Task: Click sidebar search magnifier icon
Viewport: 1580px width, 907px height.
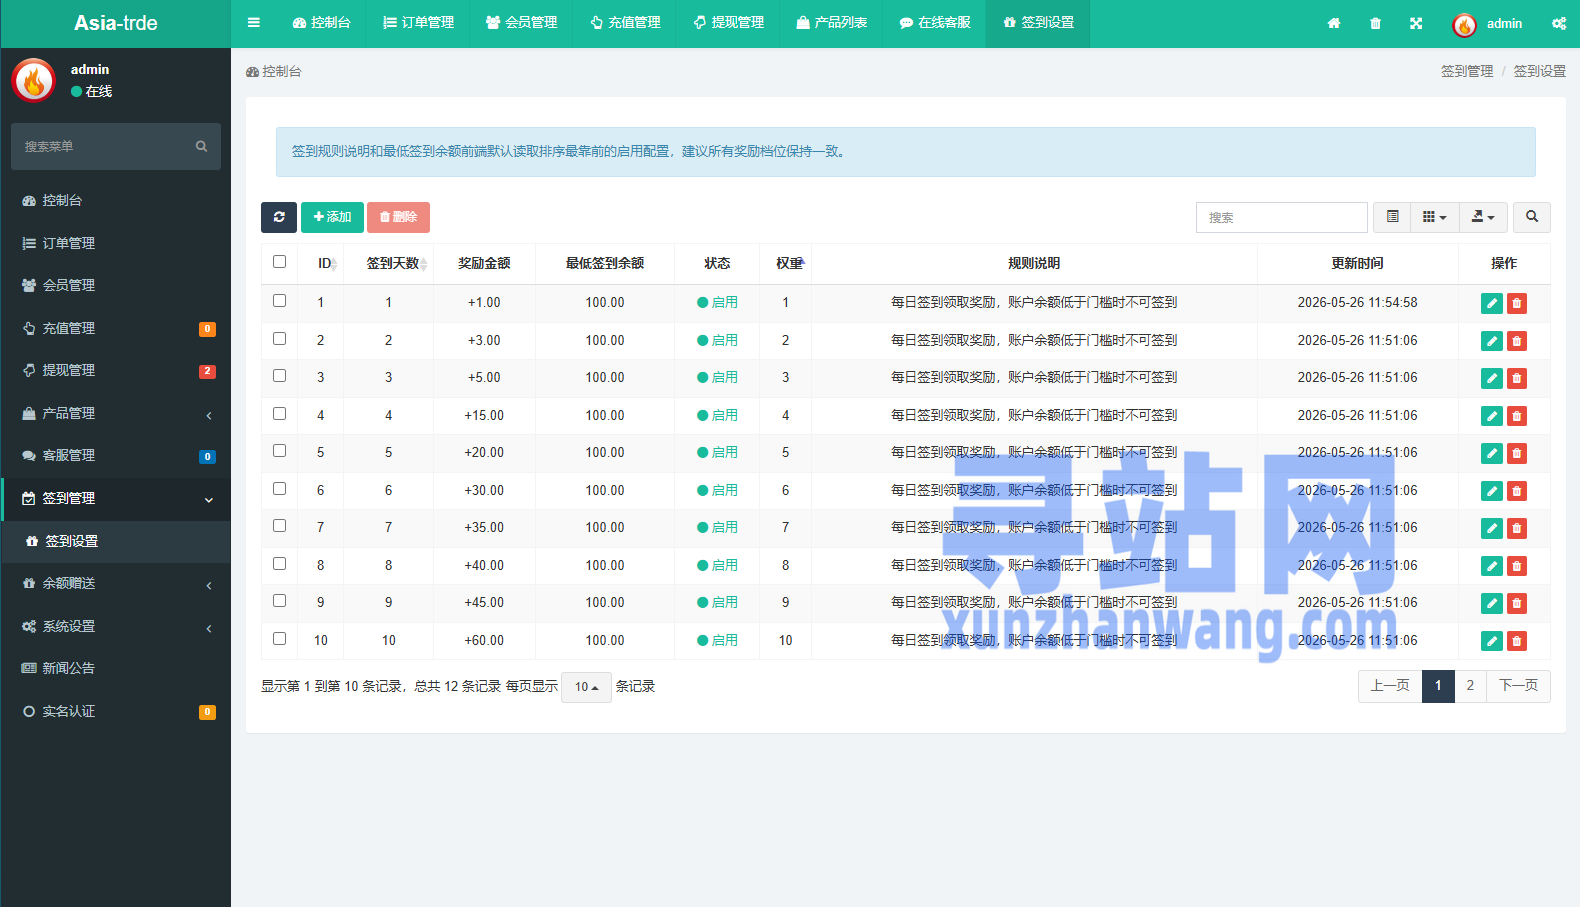Action: tap(201, 146)
